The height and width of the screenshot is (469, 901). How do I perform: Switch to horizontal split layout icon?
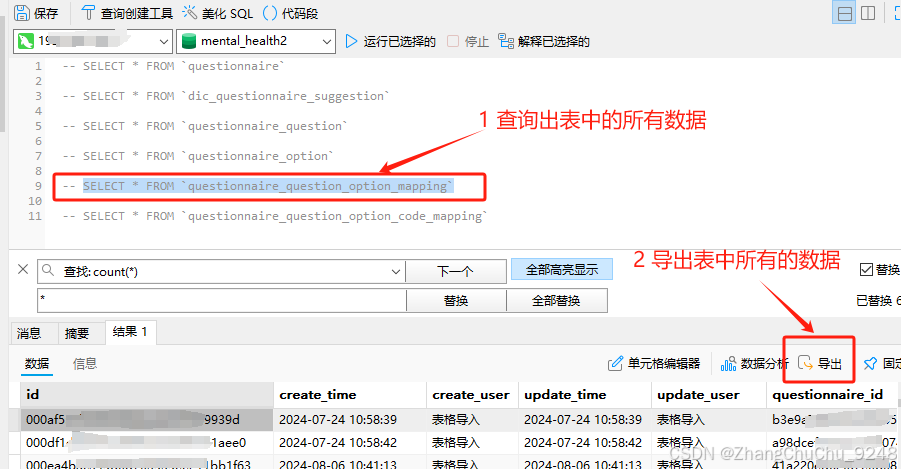click(x=845, y=13)
